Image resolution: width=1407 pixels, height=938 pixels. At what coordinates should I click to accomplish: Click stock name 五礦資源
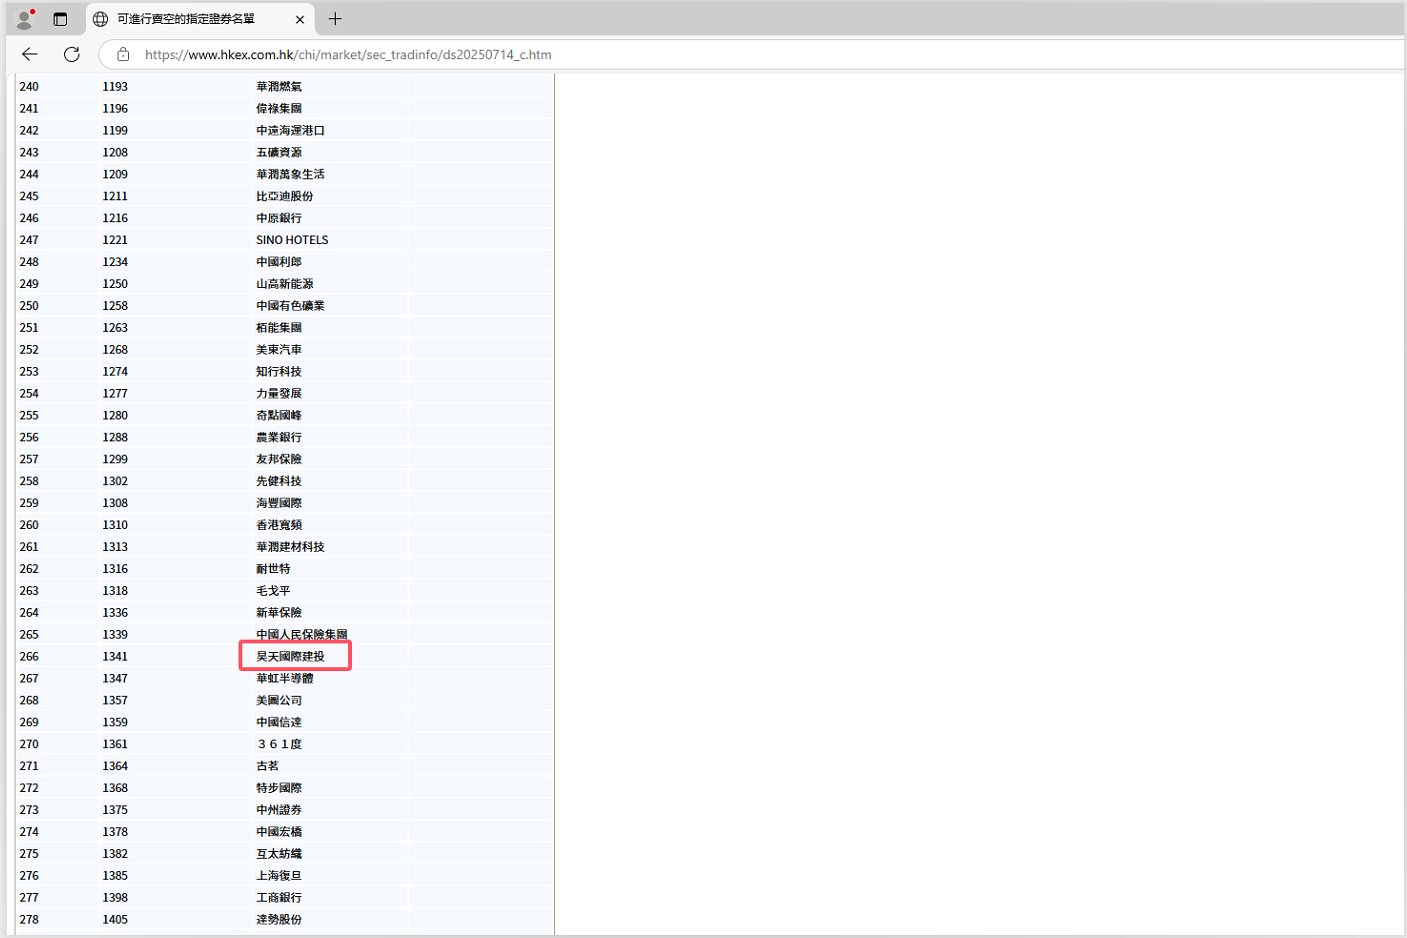279,153
